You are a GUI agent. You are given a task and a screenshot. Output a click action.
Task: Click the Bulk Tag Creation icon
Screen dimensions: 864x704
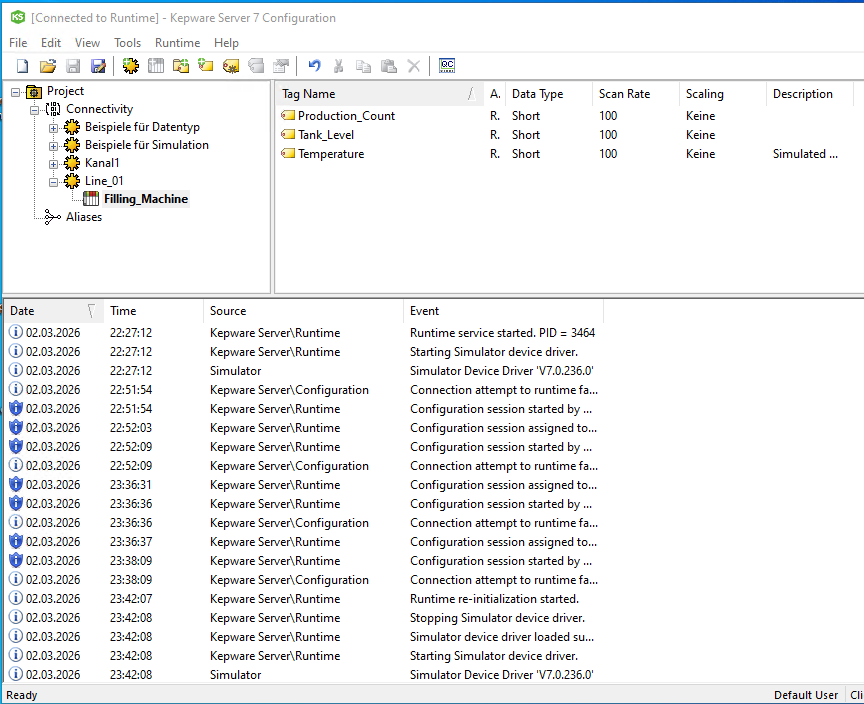231,66
